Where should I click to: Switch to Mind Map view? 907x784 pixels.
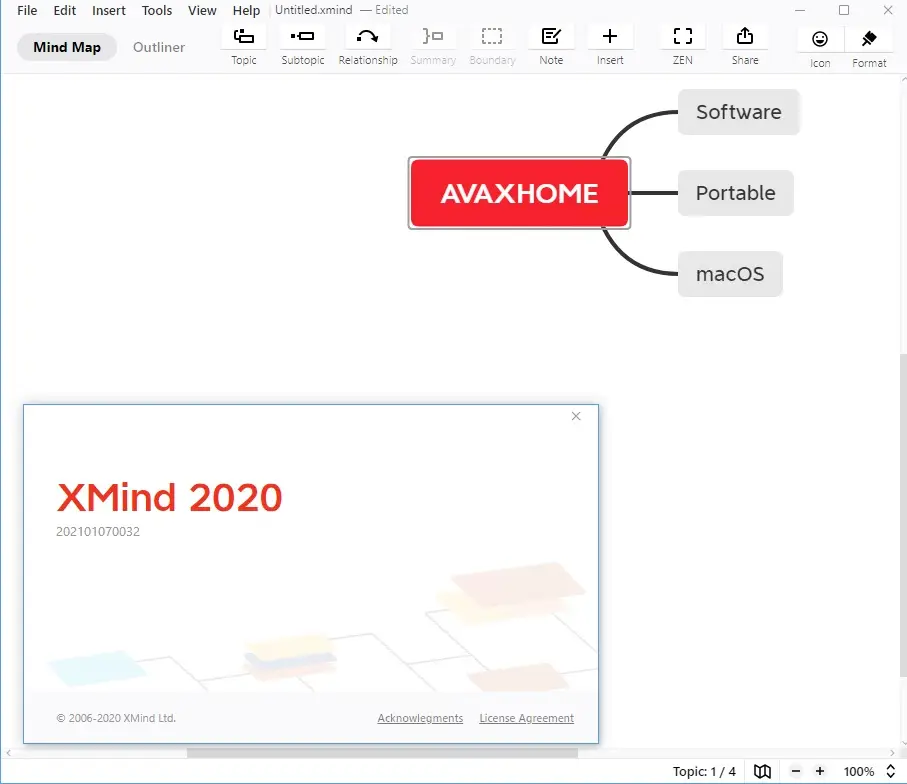coord(67,47)
